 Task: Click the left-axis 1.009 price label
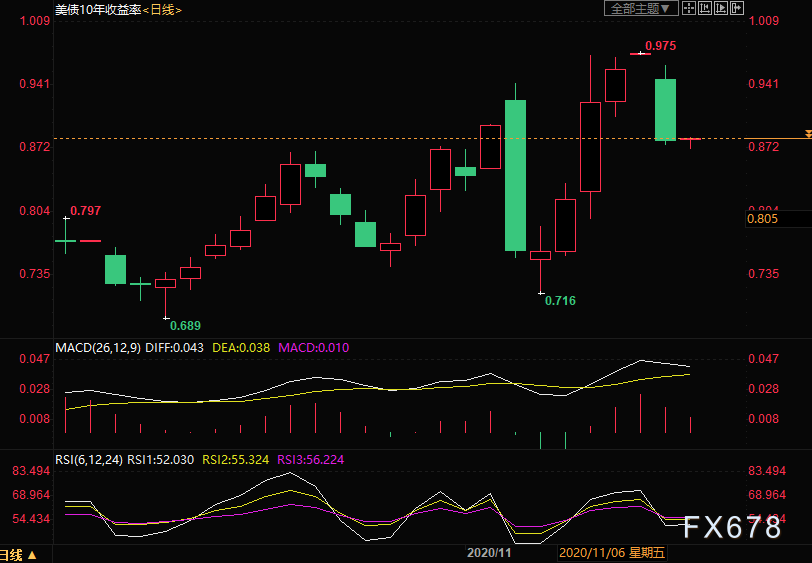click(35, 21)
